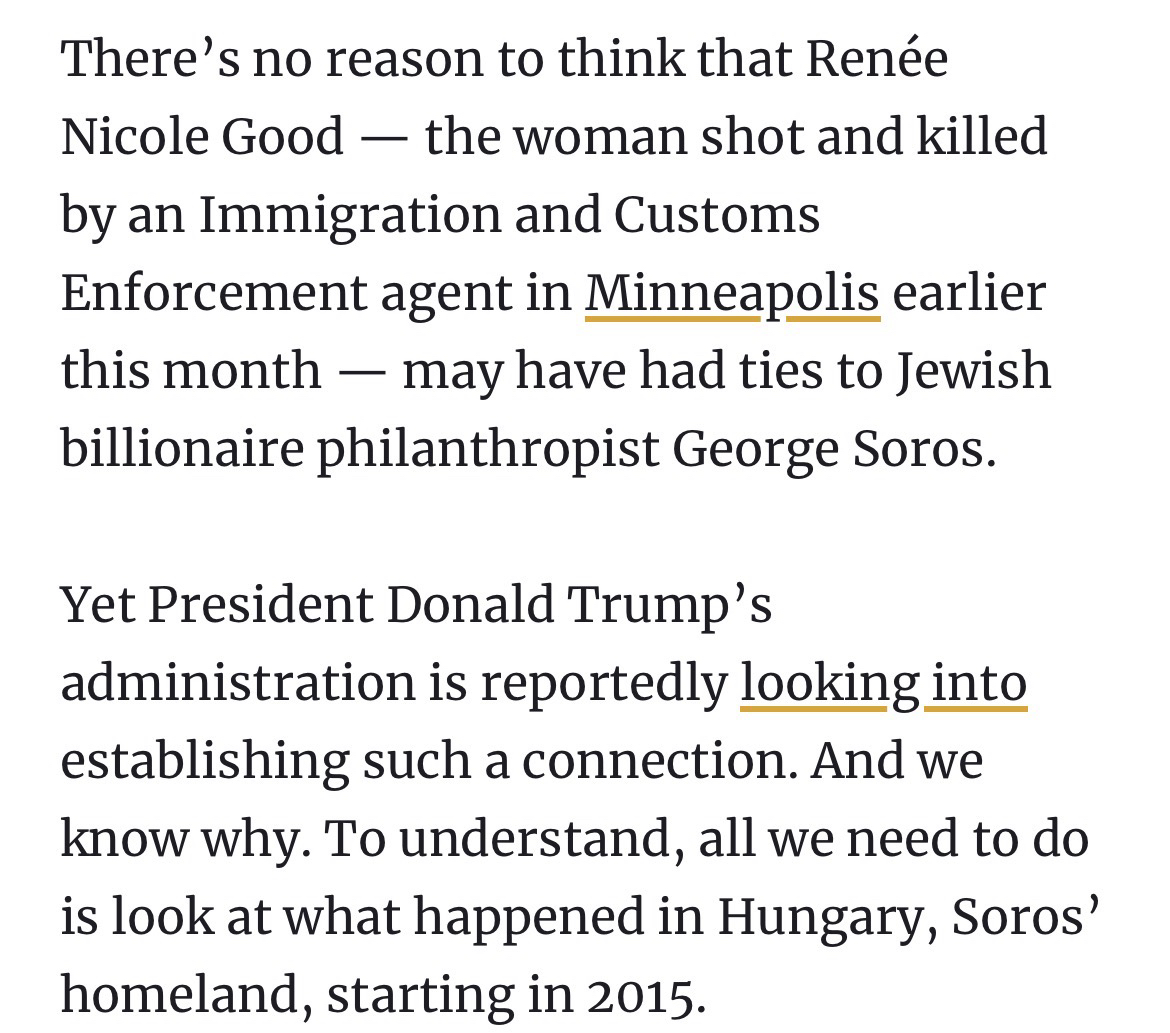The height and width of the screenshot is (1033, 1170).
Task: Follow the 'looking into' link
Action: tap(883, 682)
